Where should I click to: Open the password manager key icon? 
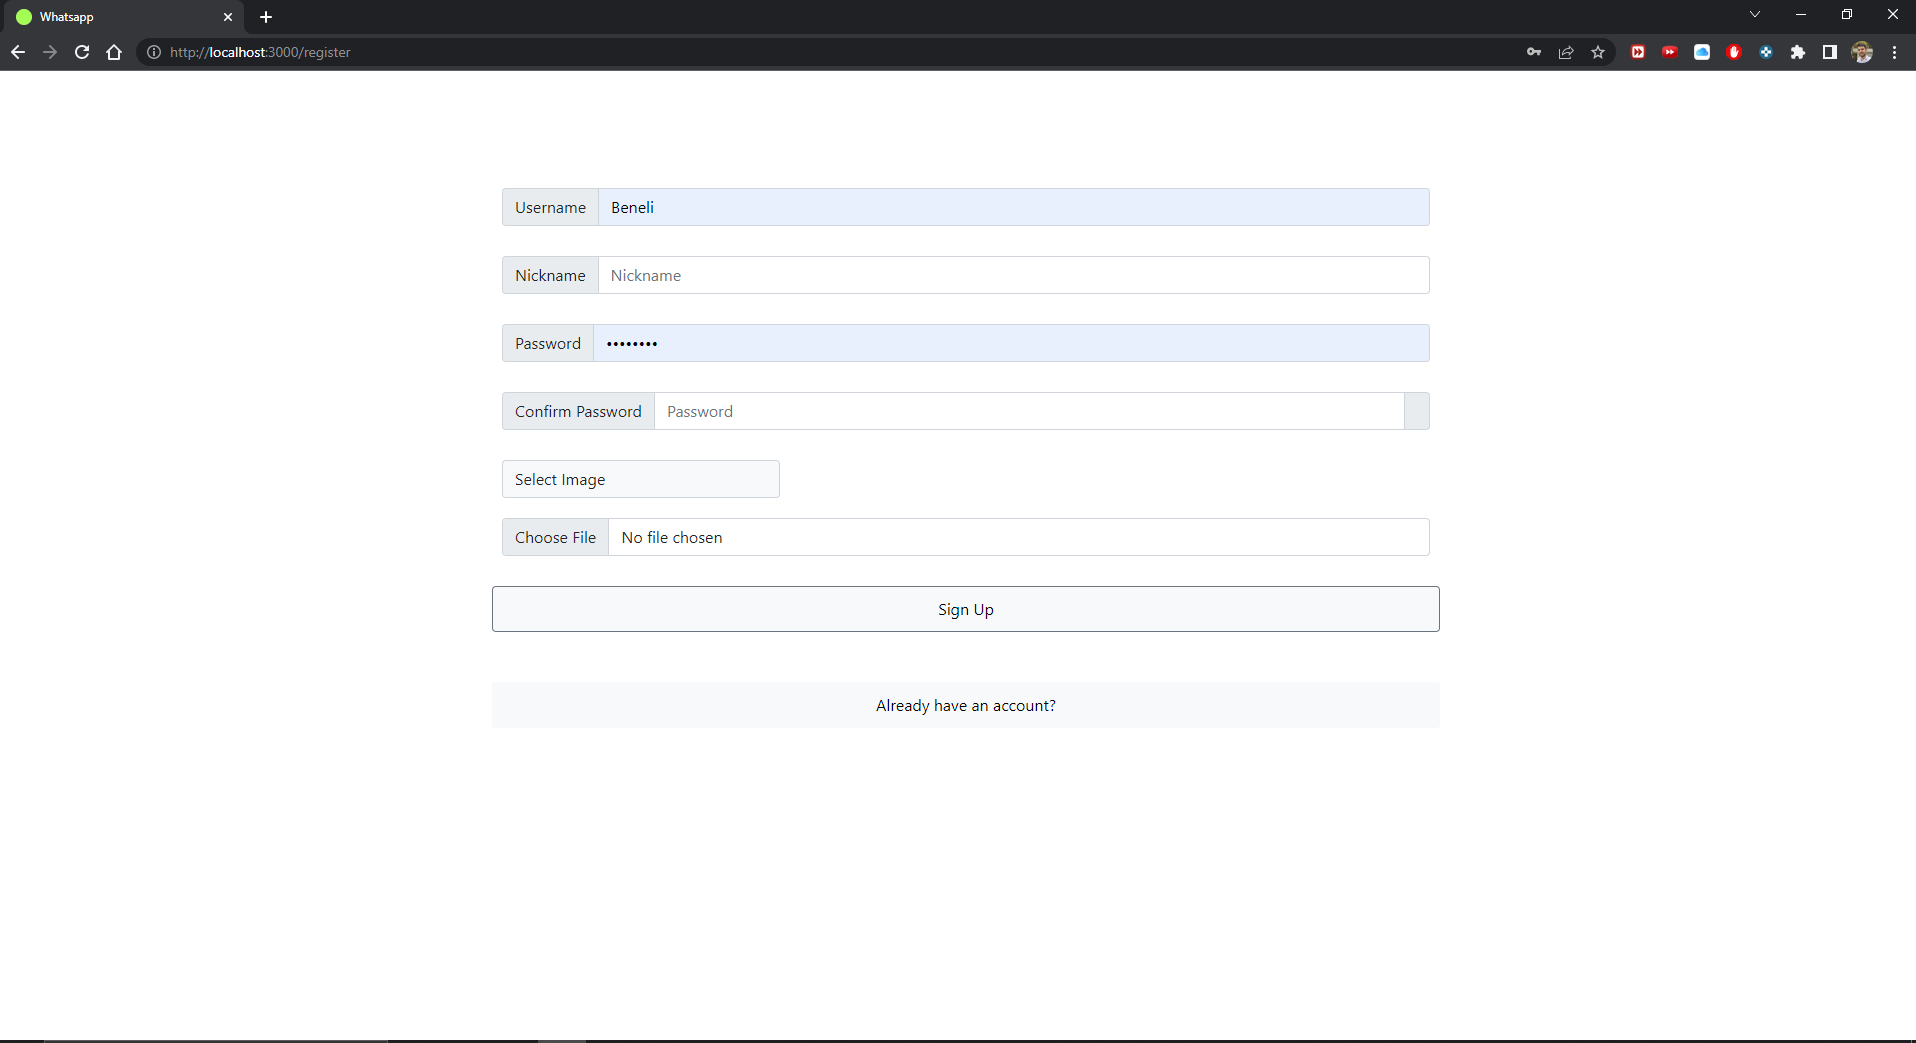pyautogui.click(x=1534, y=52)
